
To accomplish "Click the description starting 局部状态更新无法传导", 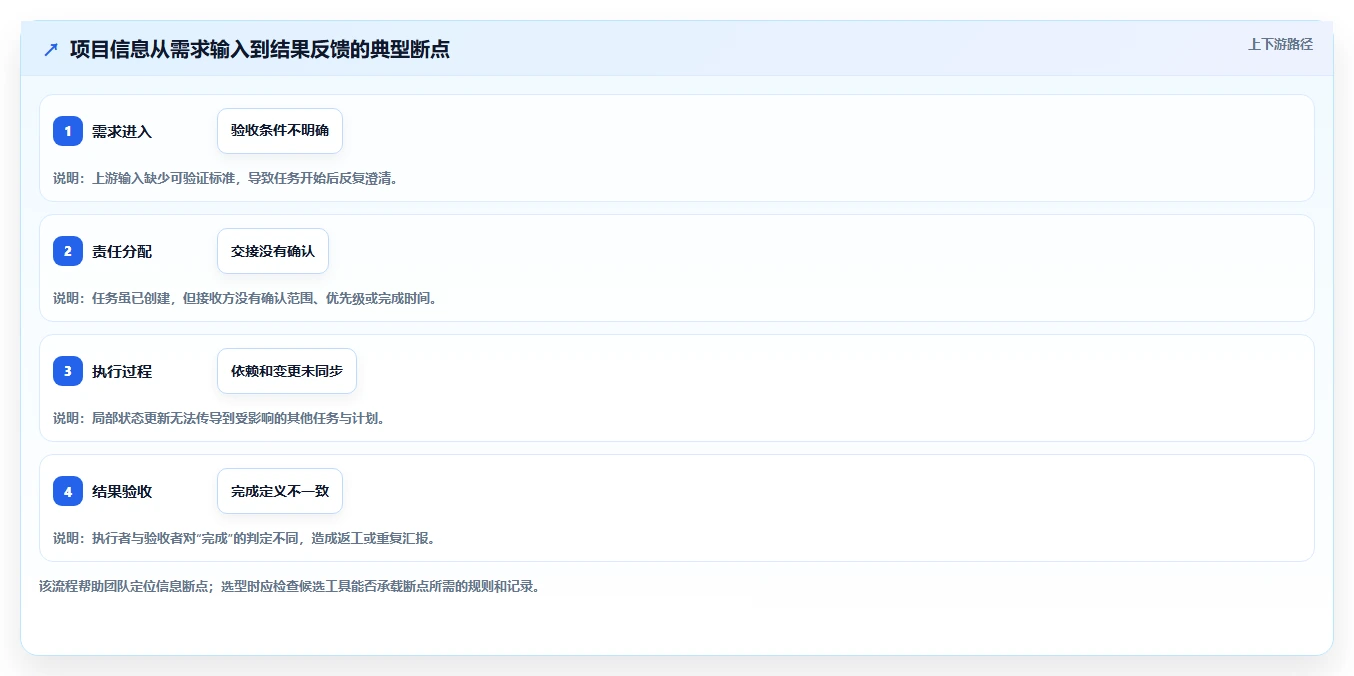I will pyautogui.click(x=219, y=418).
